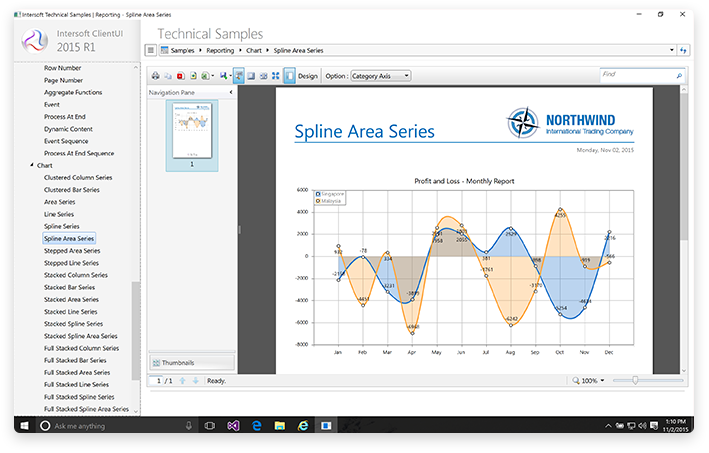This screenshot has width=709, height=453.
Task: Toggle the highlighted page view button before Design
Action: [289, 76]
